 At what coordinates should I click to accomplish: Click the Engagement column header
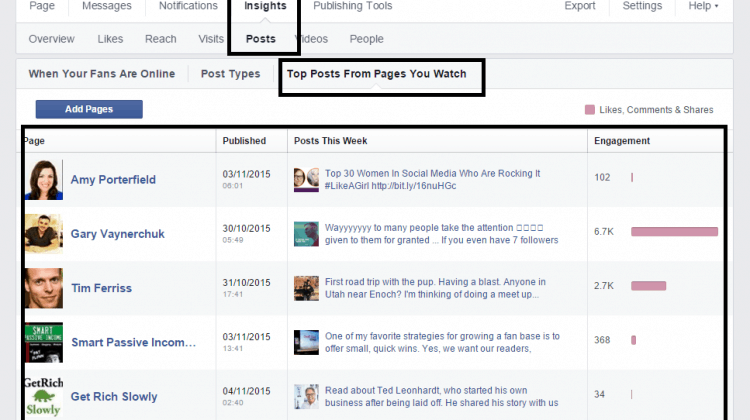pos(622,141)
